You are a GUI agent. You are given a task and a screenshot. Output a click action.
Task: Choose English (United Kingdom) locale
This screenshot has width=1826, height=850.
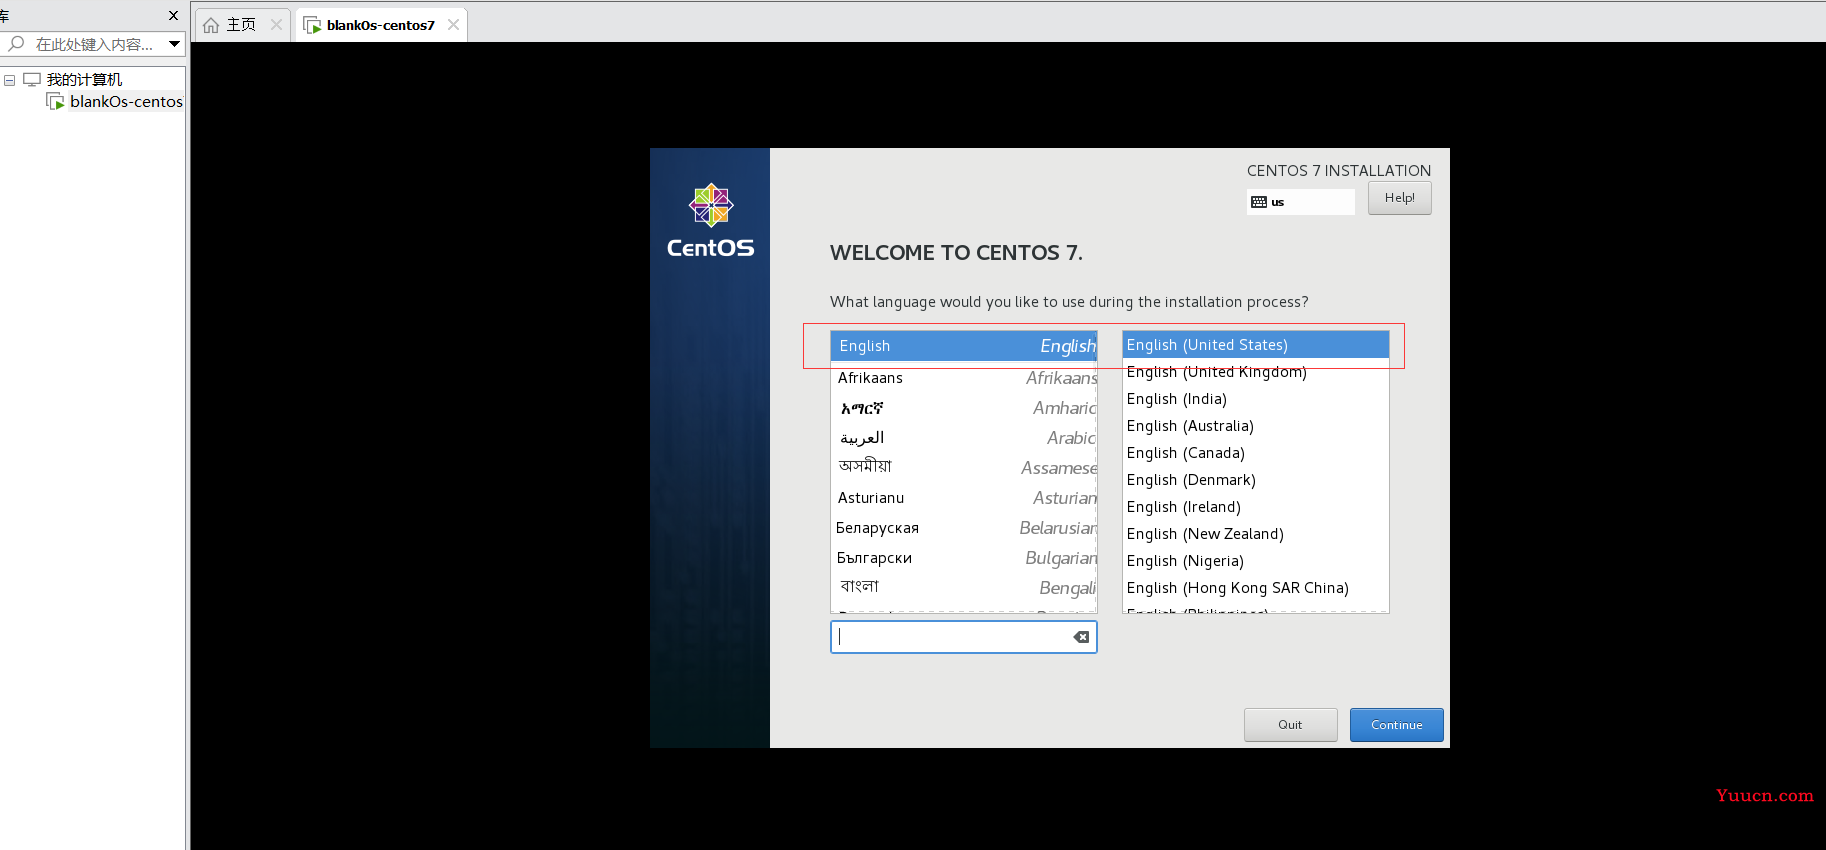click(1256, 372)
